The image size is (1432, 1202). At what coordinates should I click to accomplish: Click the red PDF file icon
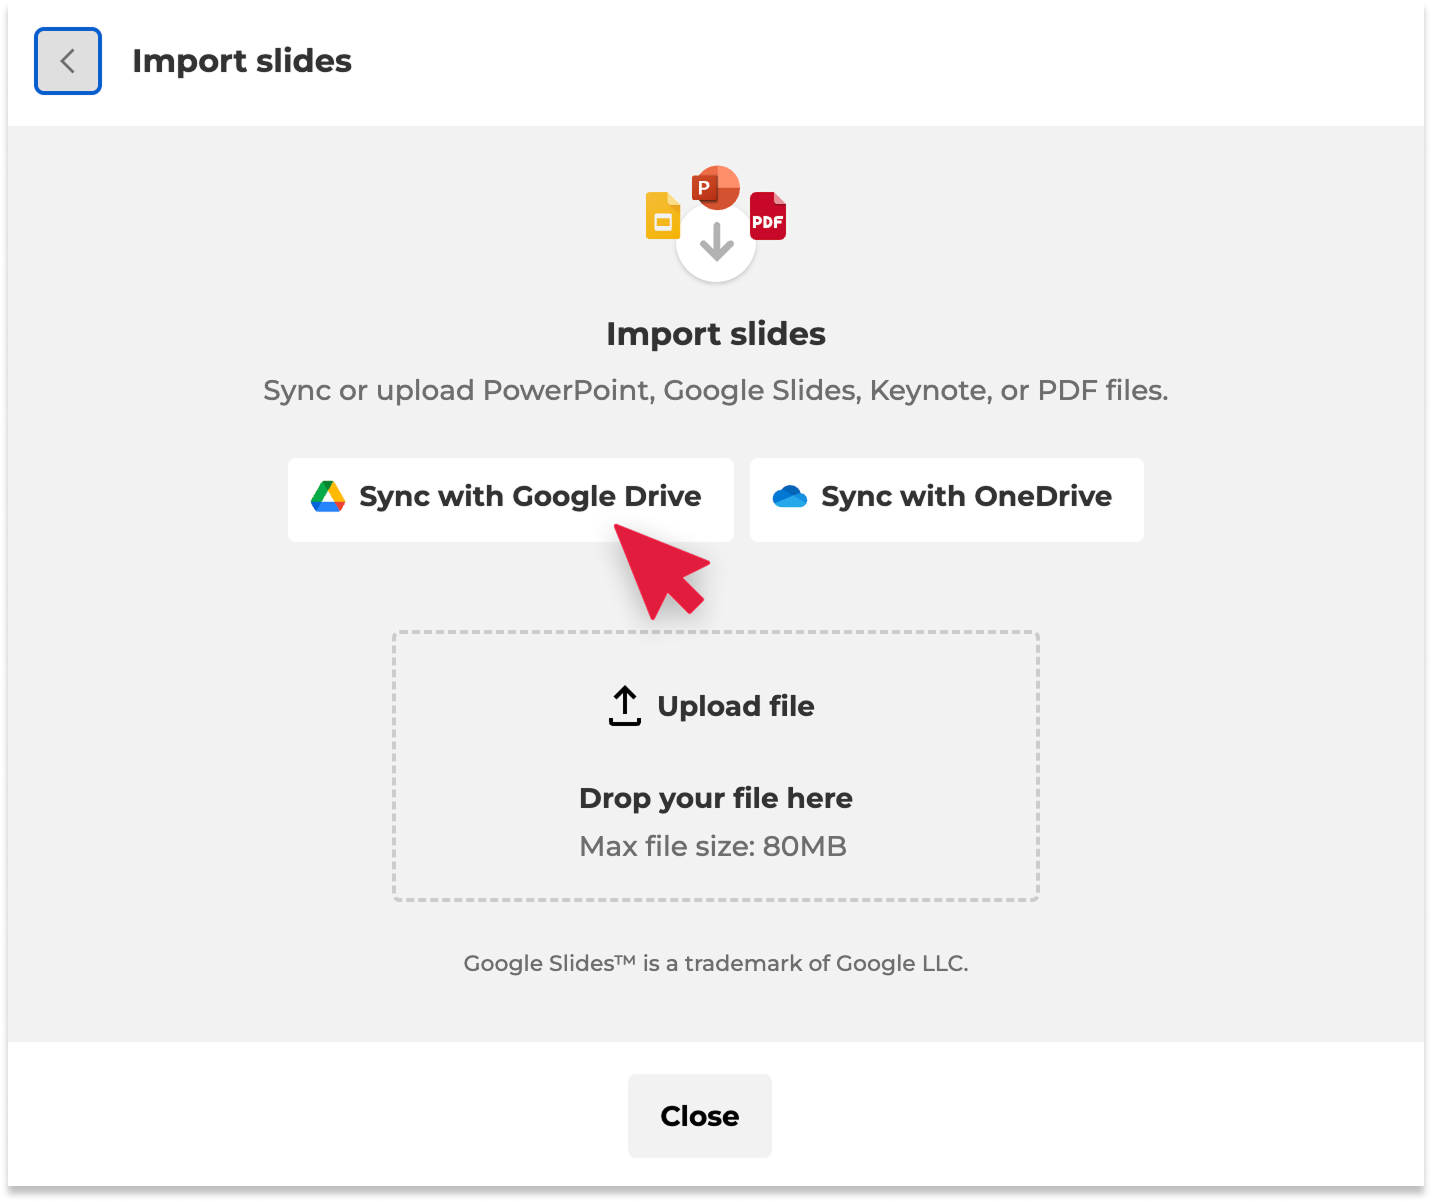pyautogui.click(x=768, y=216)
